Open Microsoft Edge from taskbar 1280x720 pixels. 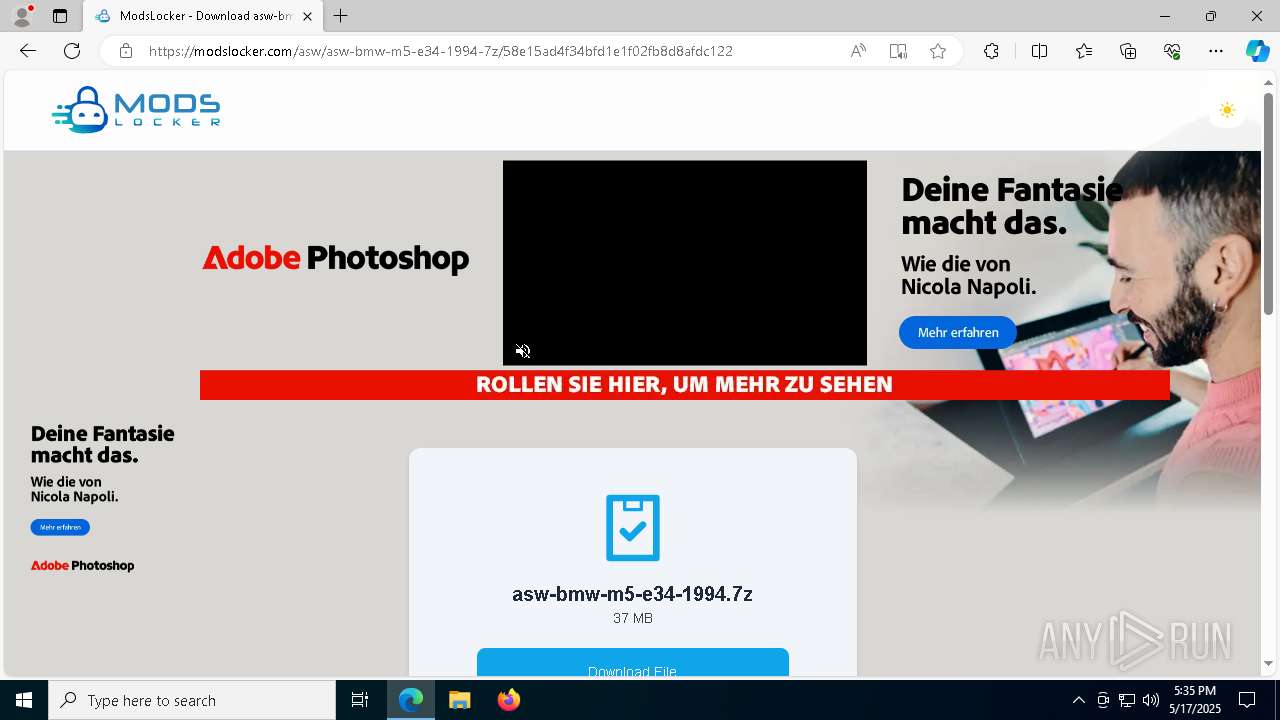point(411,700)
